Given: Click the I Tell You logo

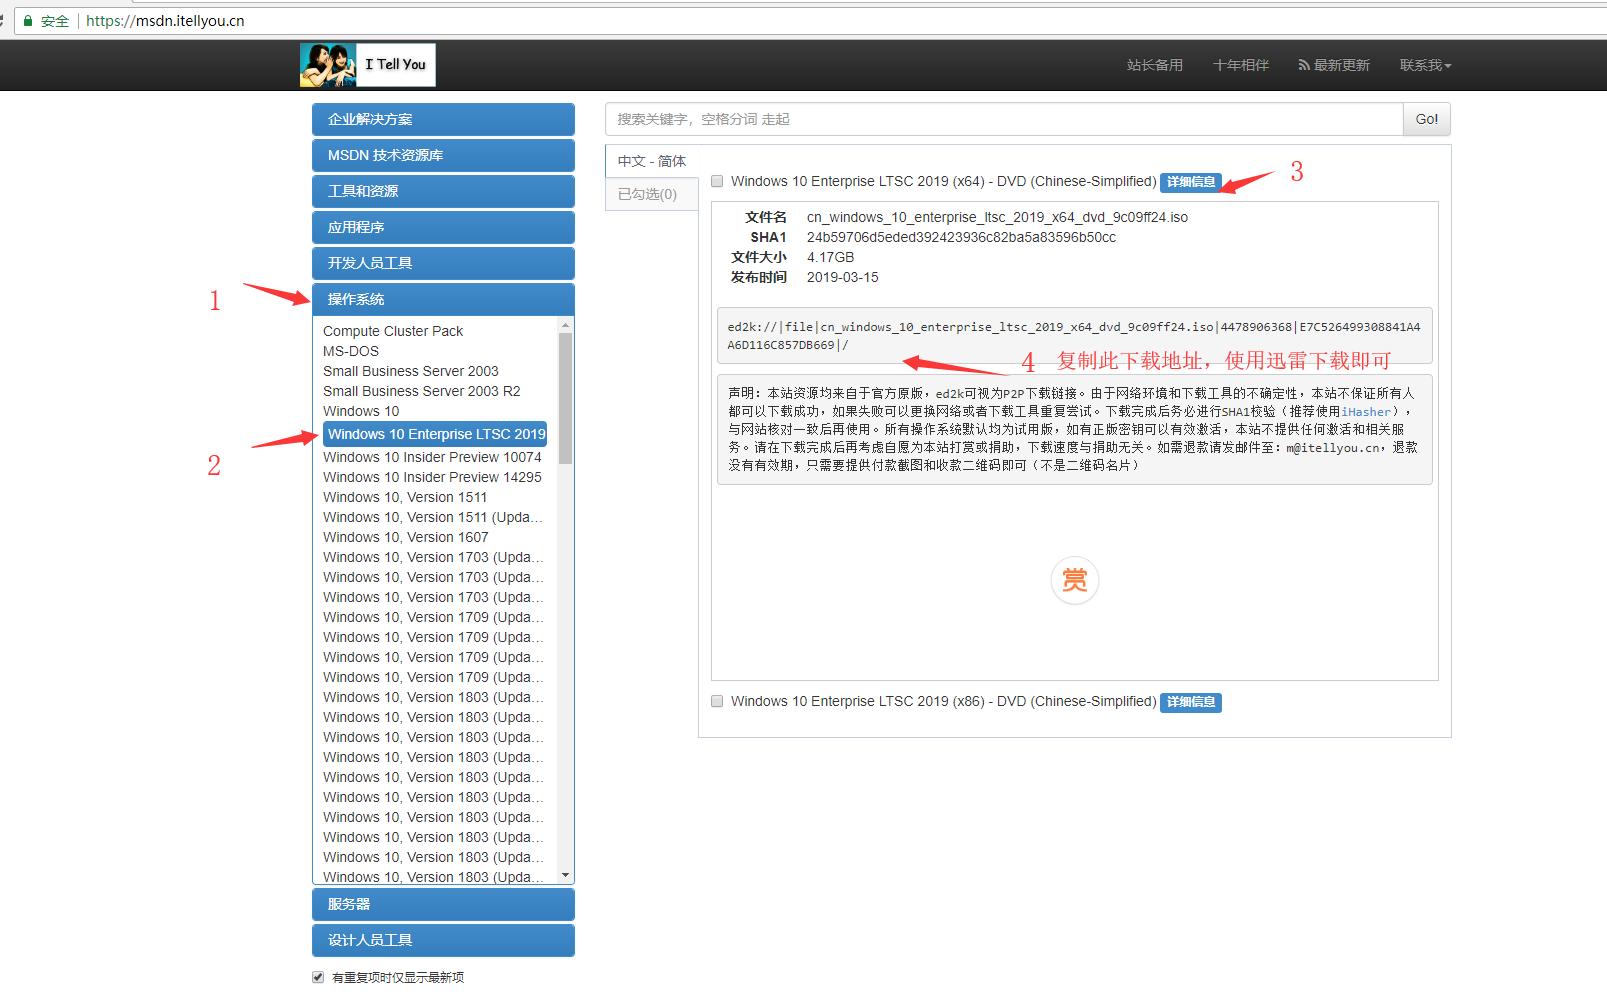Looking at the screenshot, I should click(x=367, y=64).
